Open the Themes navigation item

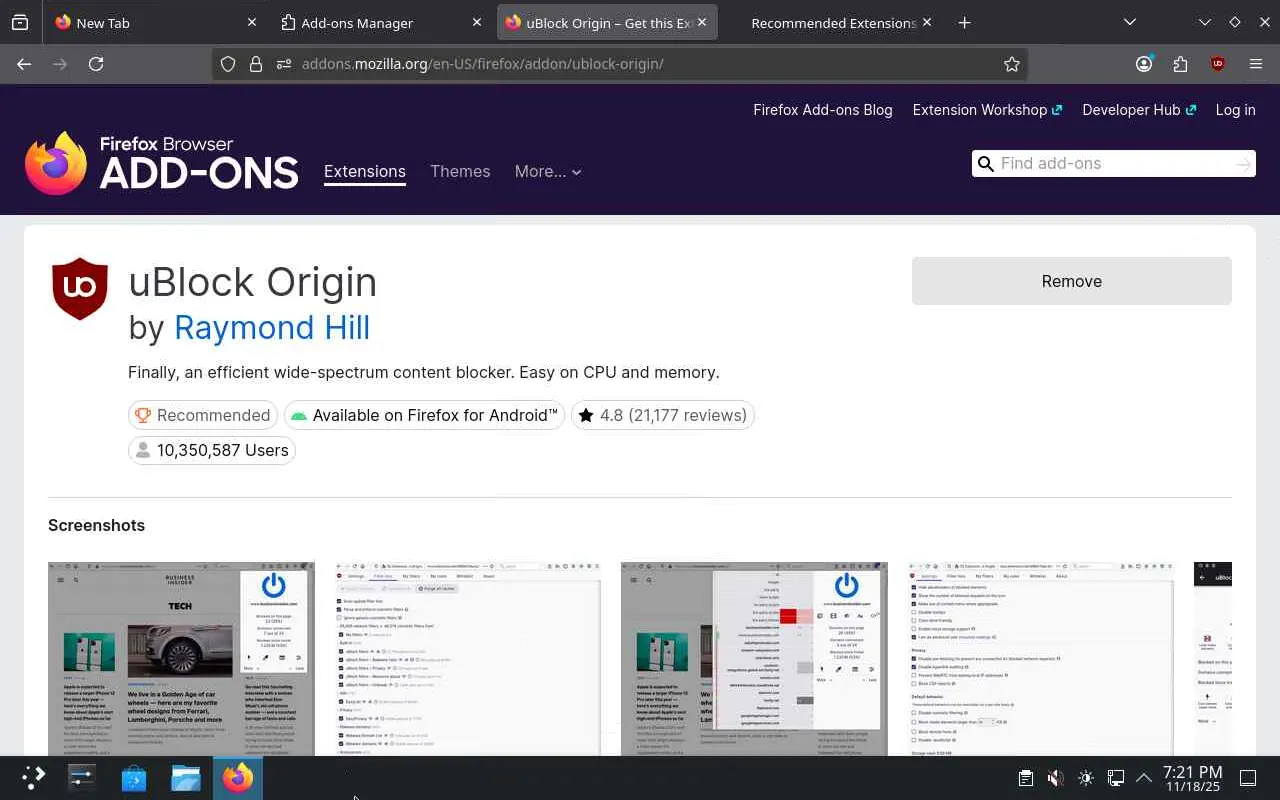[x=460, y=171]
